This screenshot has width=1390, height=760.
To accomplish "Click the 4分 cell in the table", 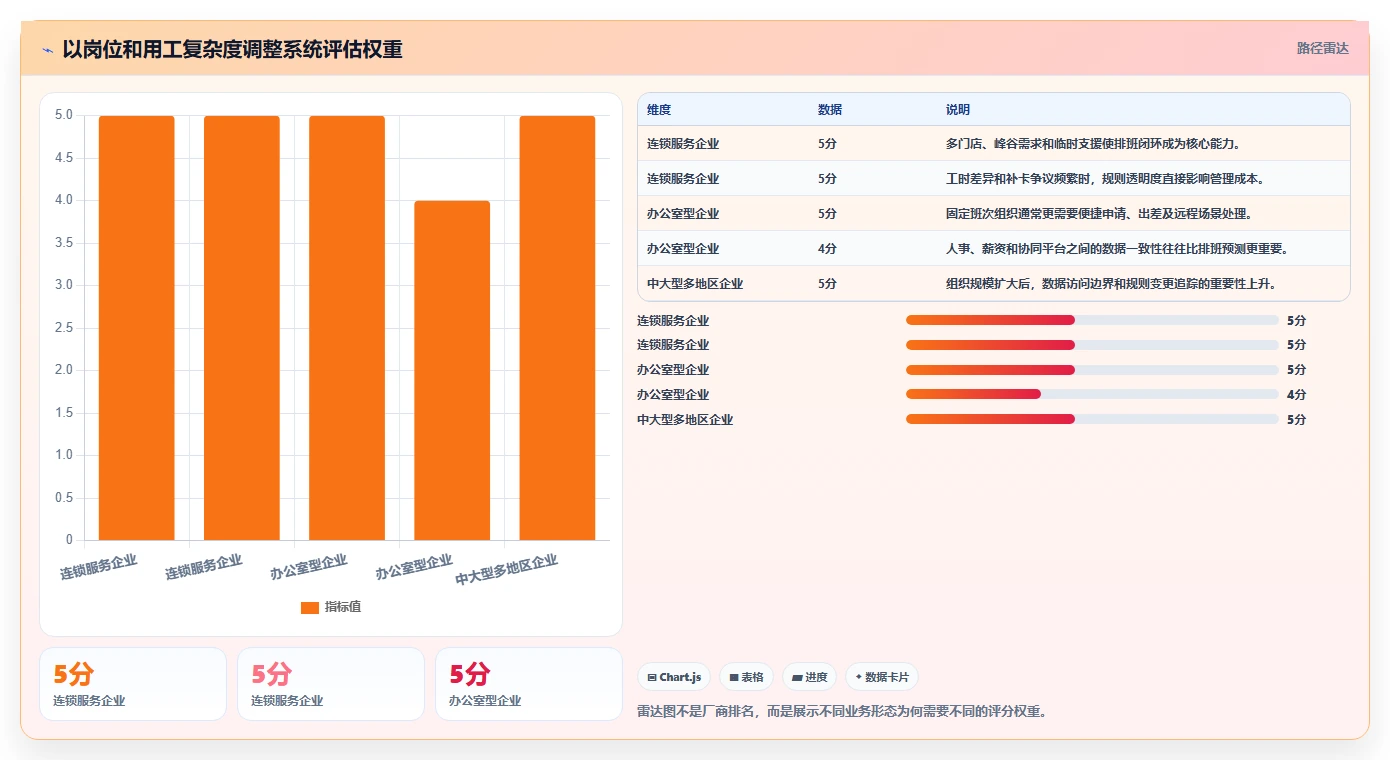I will (x=827, y=249).
